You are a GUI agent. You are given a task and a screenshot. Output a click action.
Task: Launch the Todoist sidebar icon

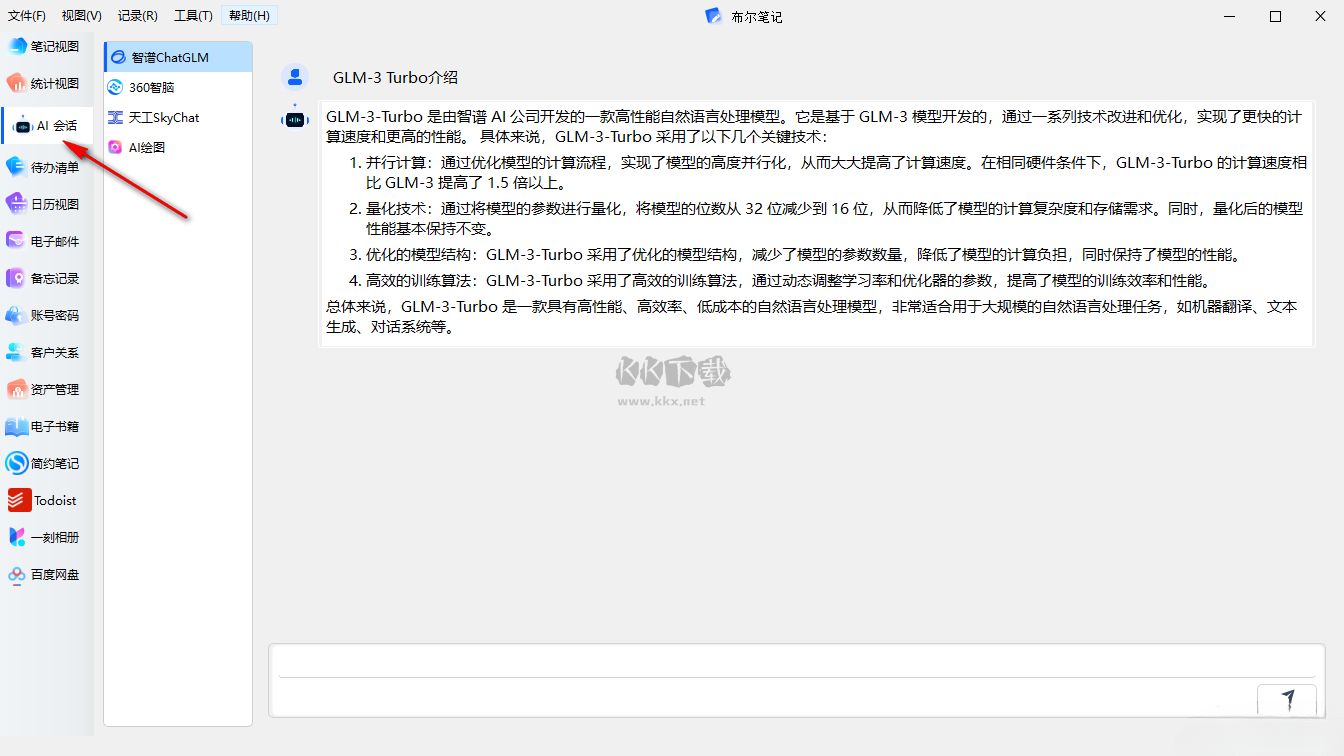[x=18, y=500]
